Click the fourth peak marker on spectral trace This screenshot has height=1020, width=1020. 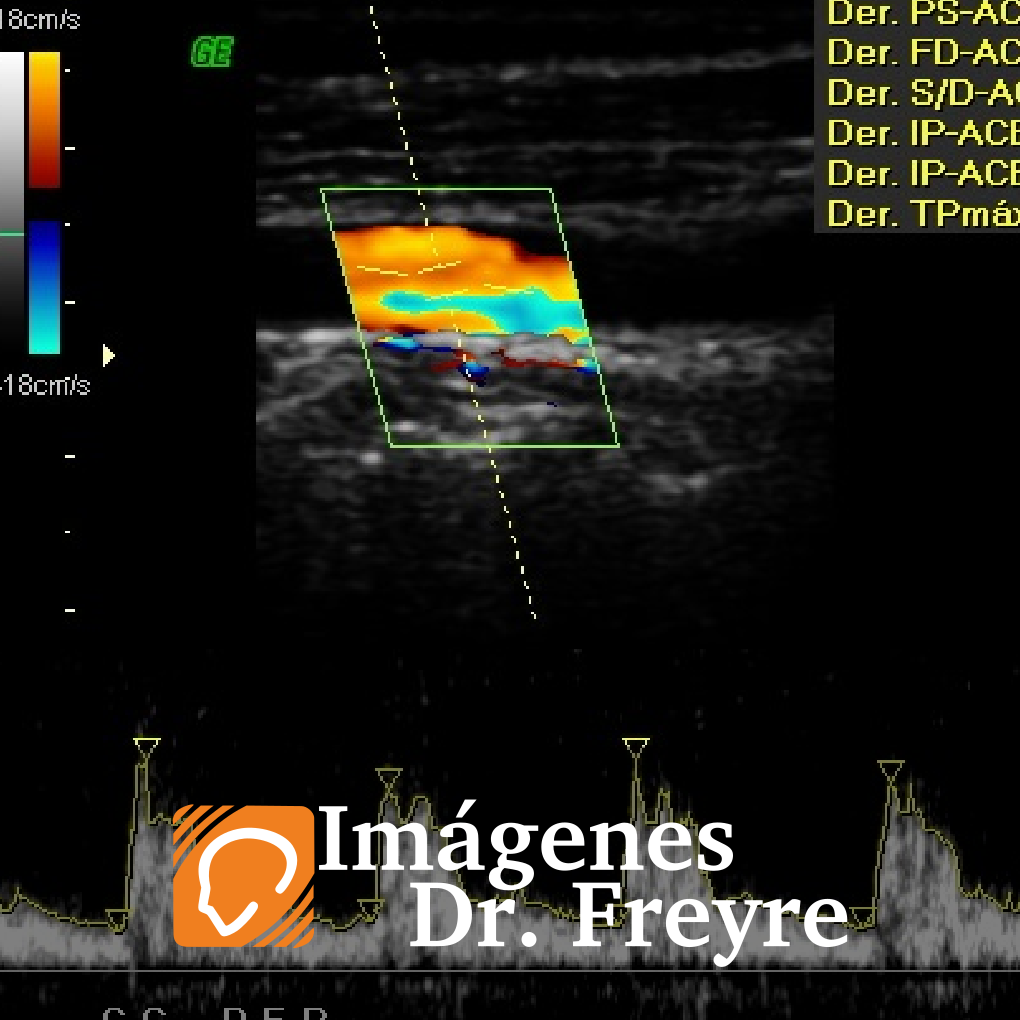[891, 768]
